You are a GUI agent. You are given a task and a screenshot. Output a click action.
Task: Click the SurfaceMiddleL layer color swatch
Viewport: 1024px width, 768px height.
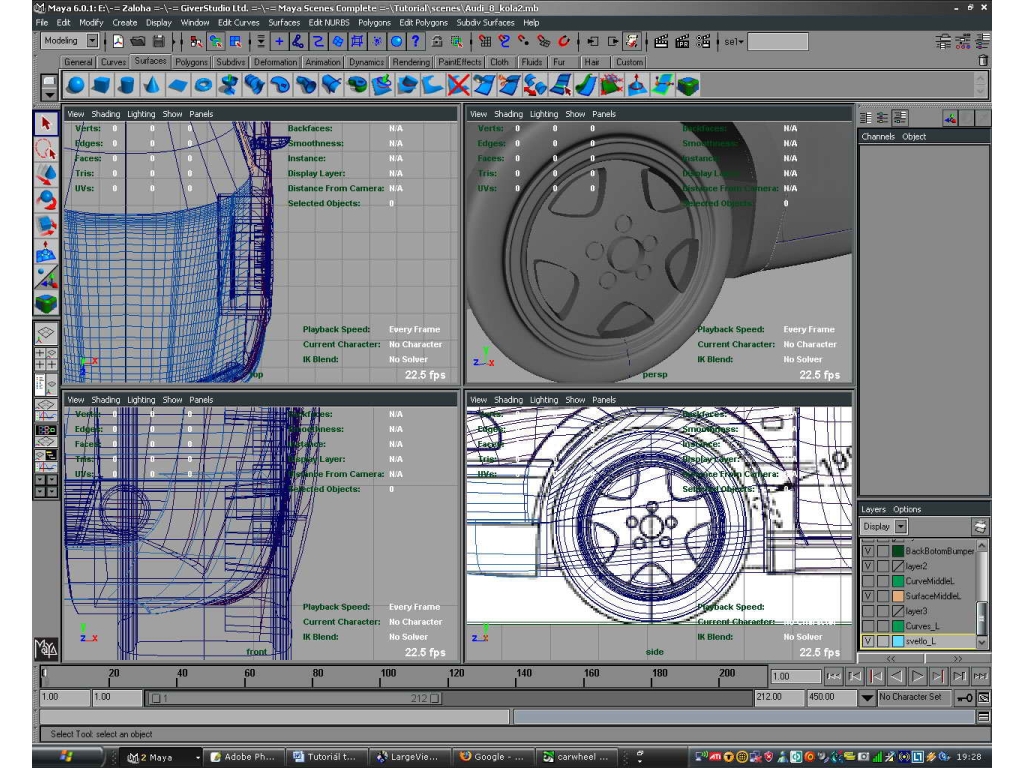tap(898, 596)
